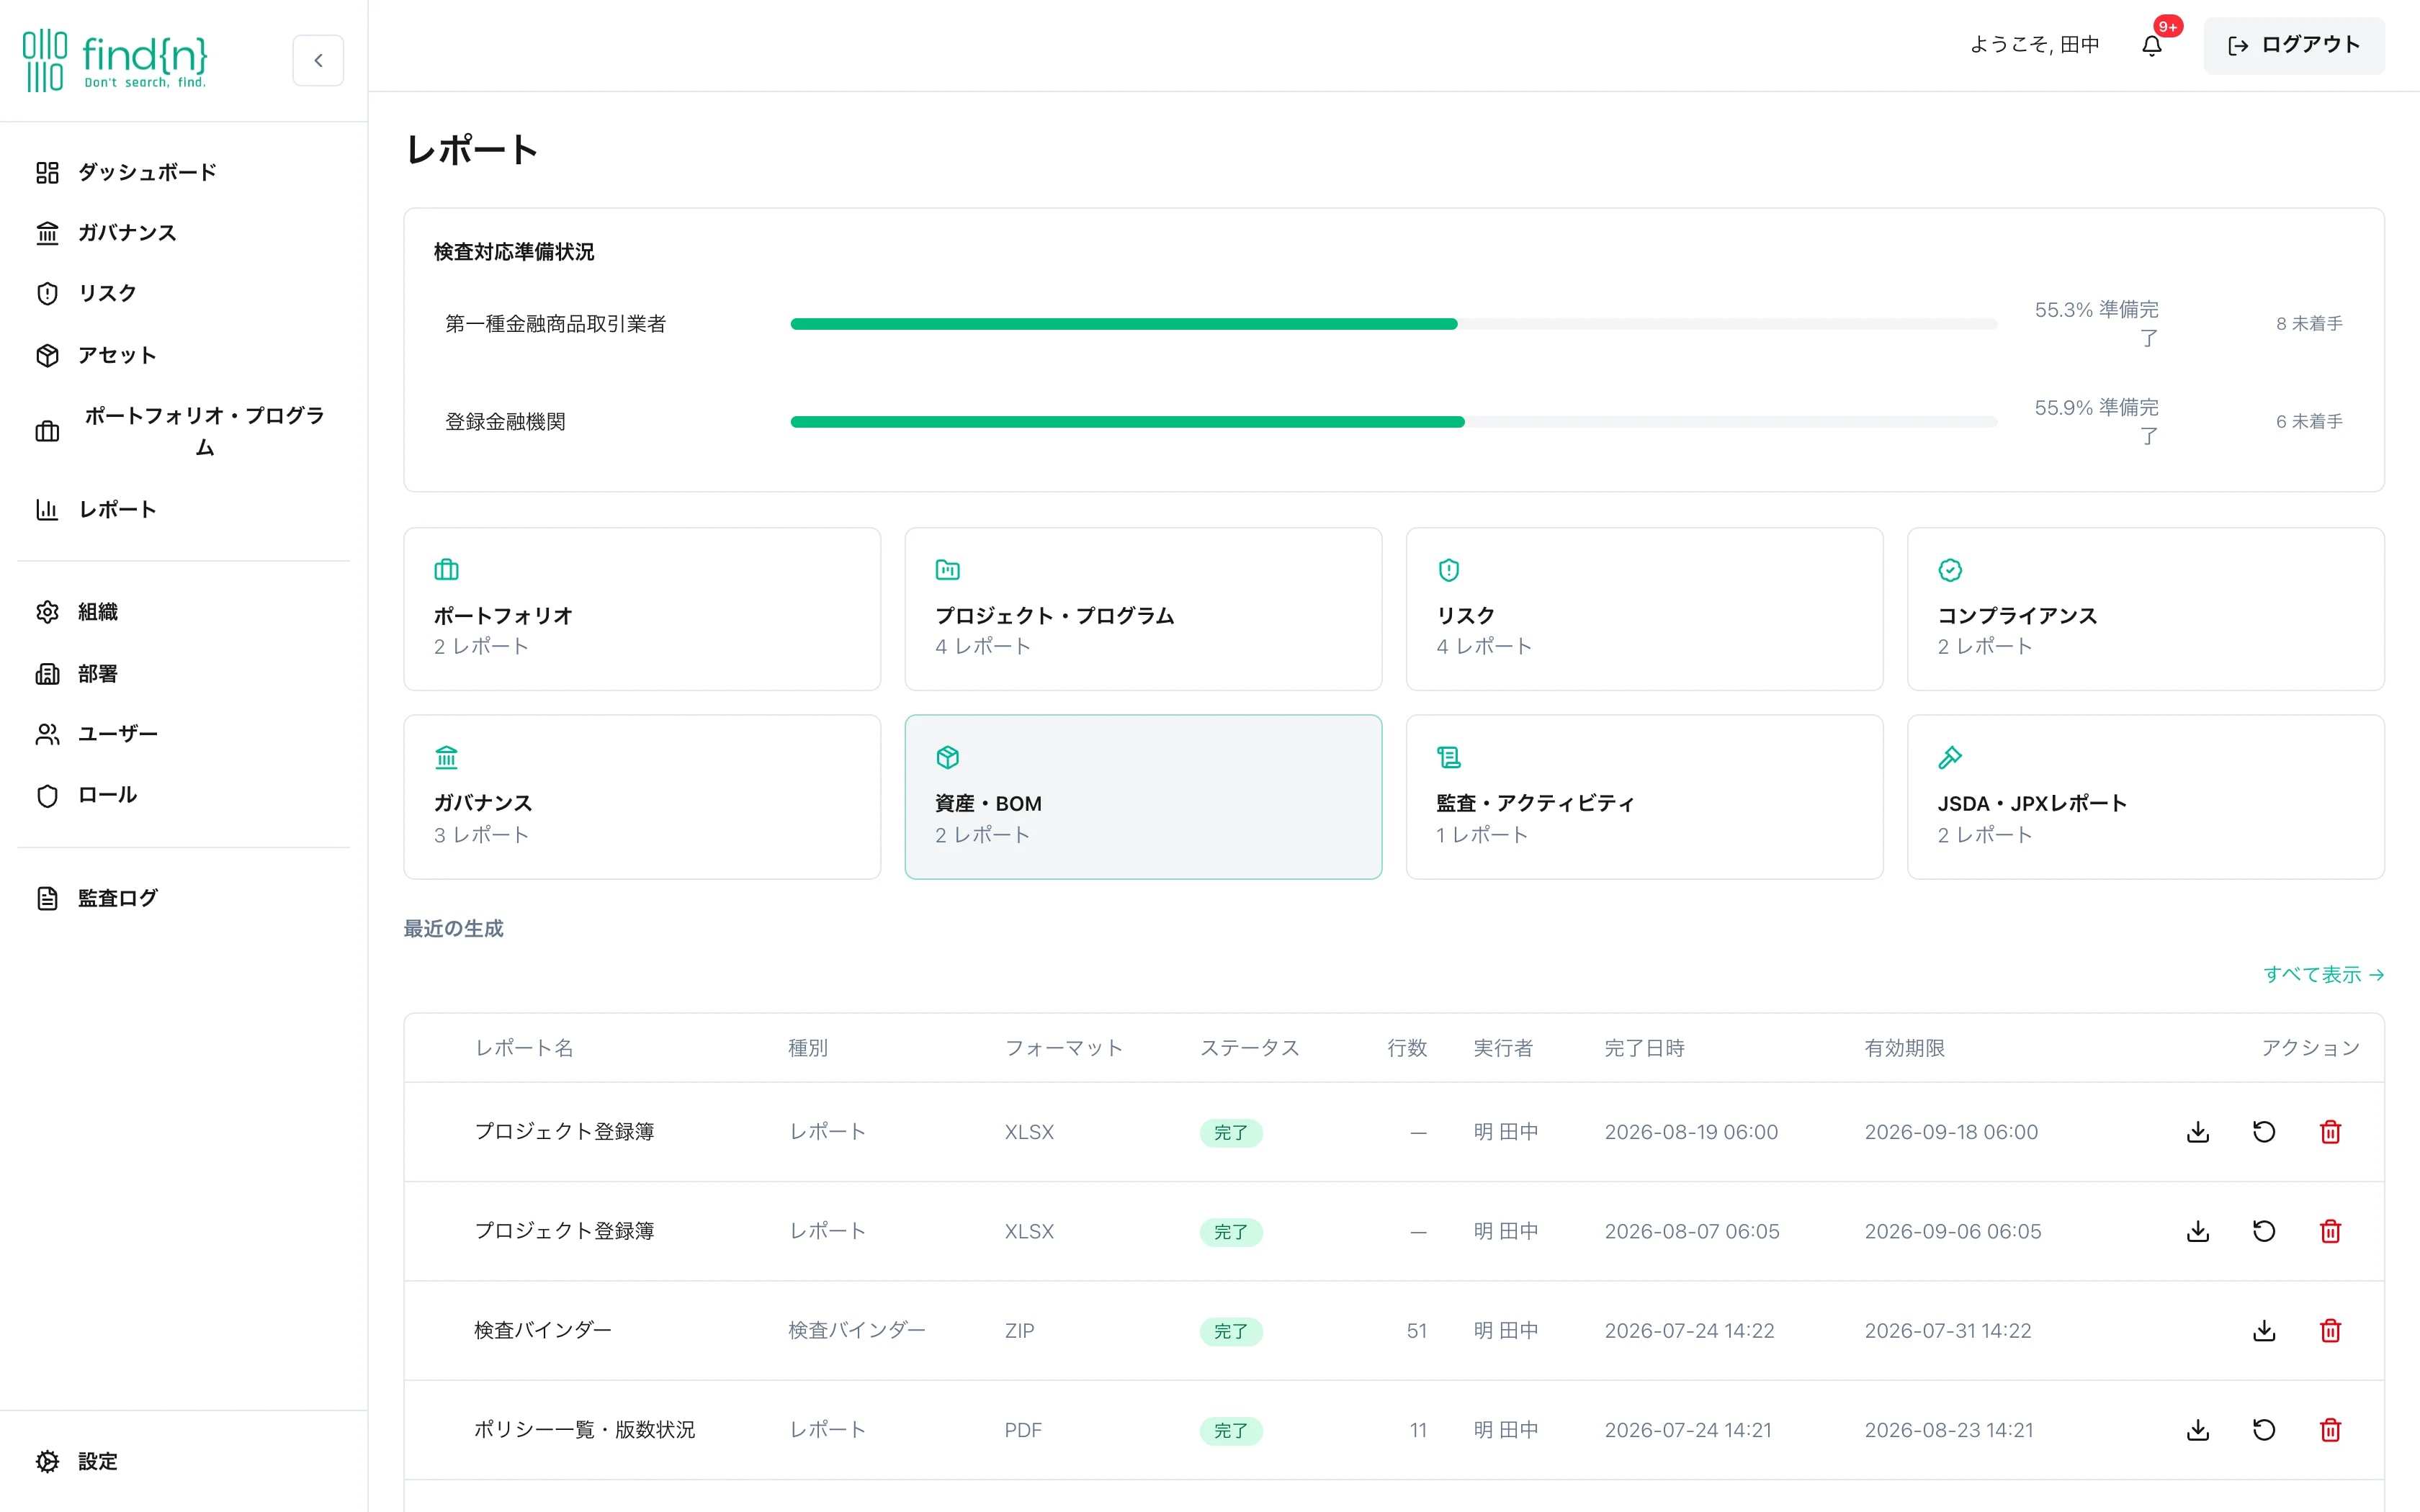The image size is (2420, 1512).
Task: Open the コンプライアンス report card
Action: pos(2146,609)
